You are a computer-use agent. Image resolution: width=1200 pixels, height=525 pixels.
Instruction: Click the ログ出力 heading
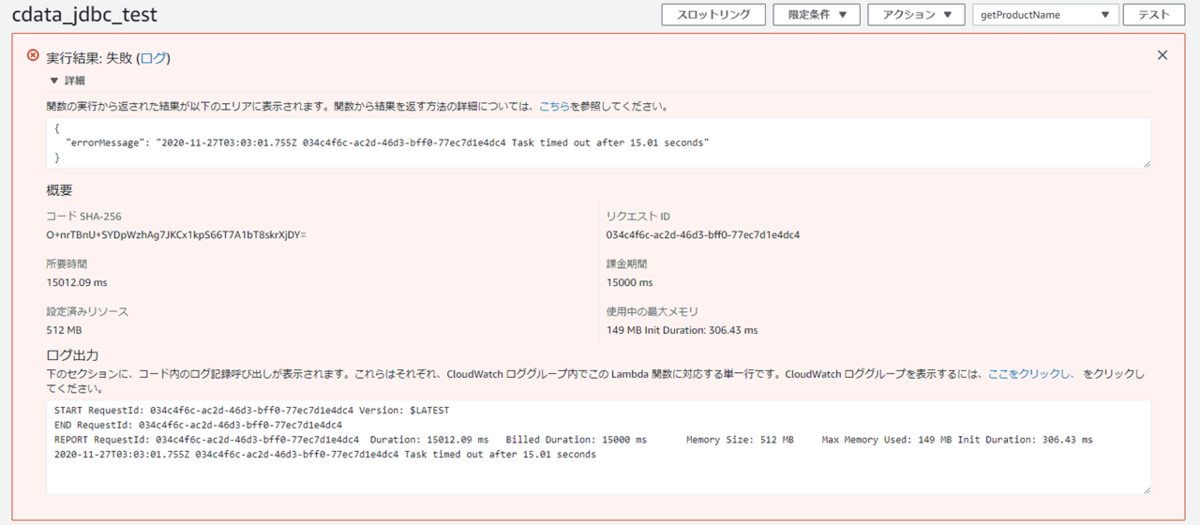[x=73, y=355]
